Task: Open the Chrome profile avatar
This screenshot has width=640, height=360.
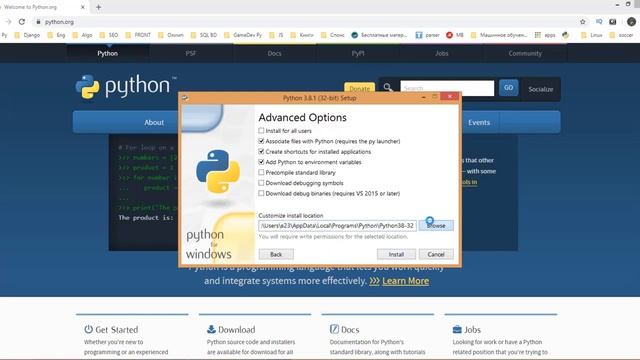Action: (631, 22)
